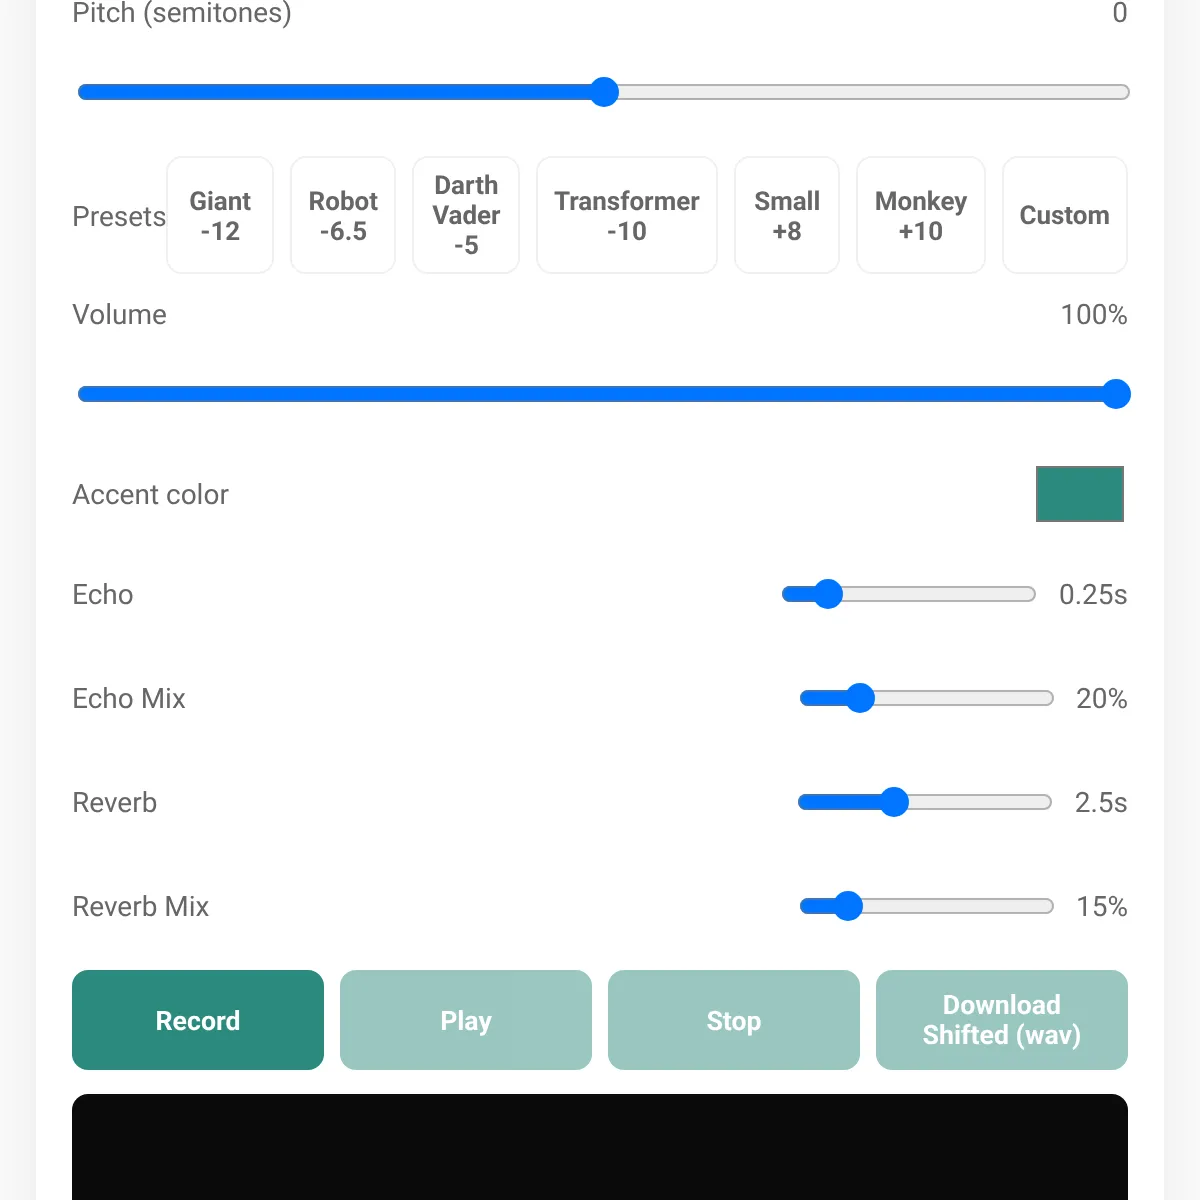Click the black waveform display area

(600, 1147)
